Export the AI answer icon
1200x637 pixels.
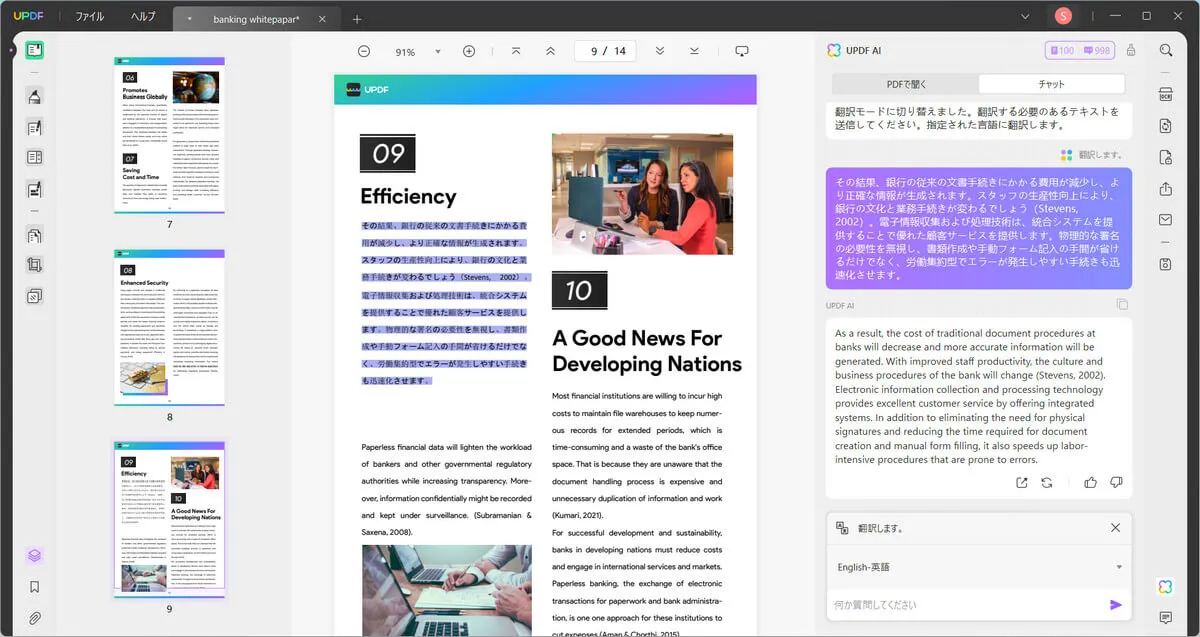[x=1021, y=482]
